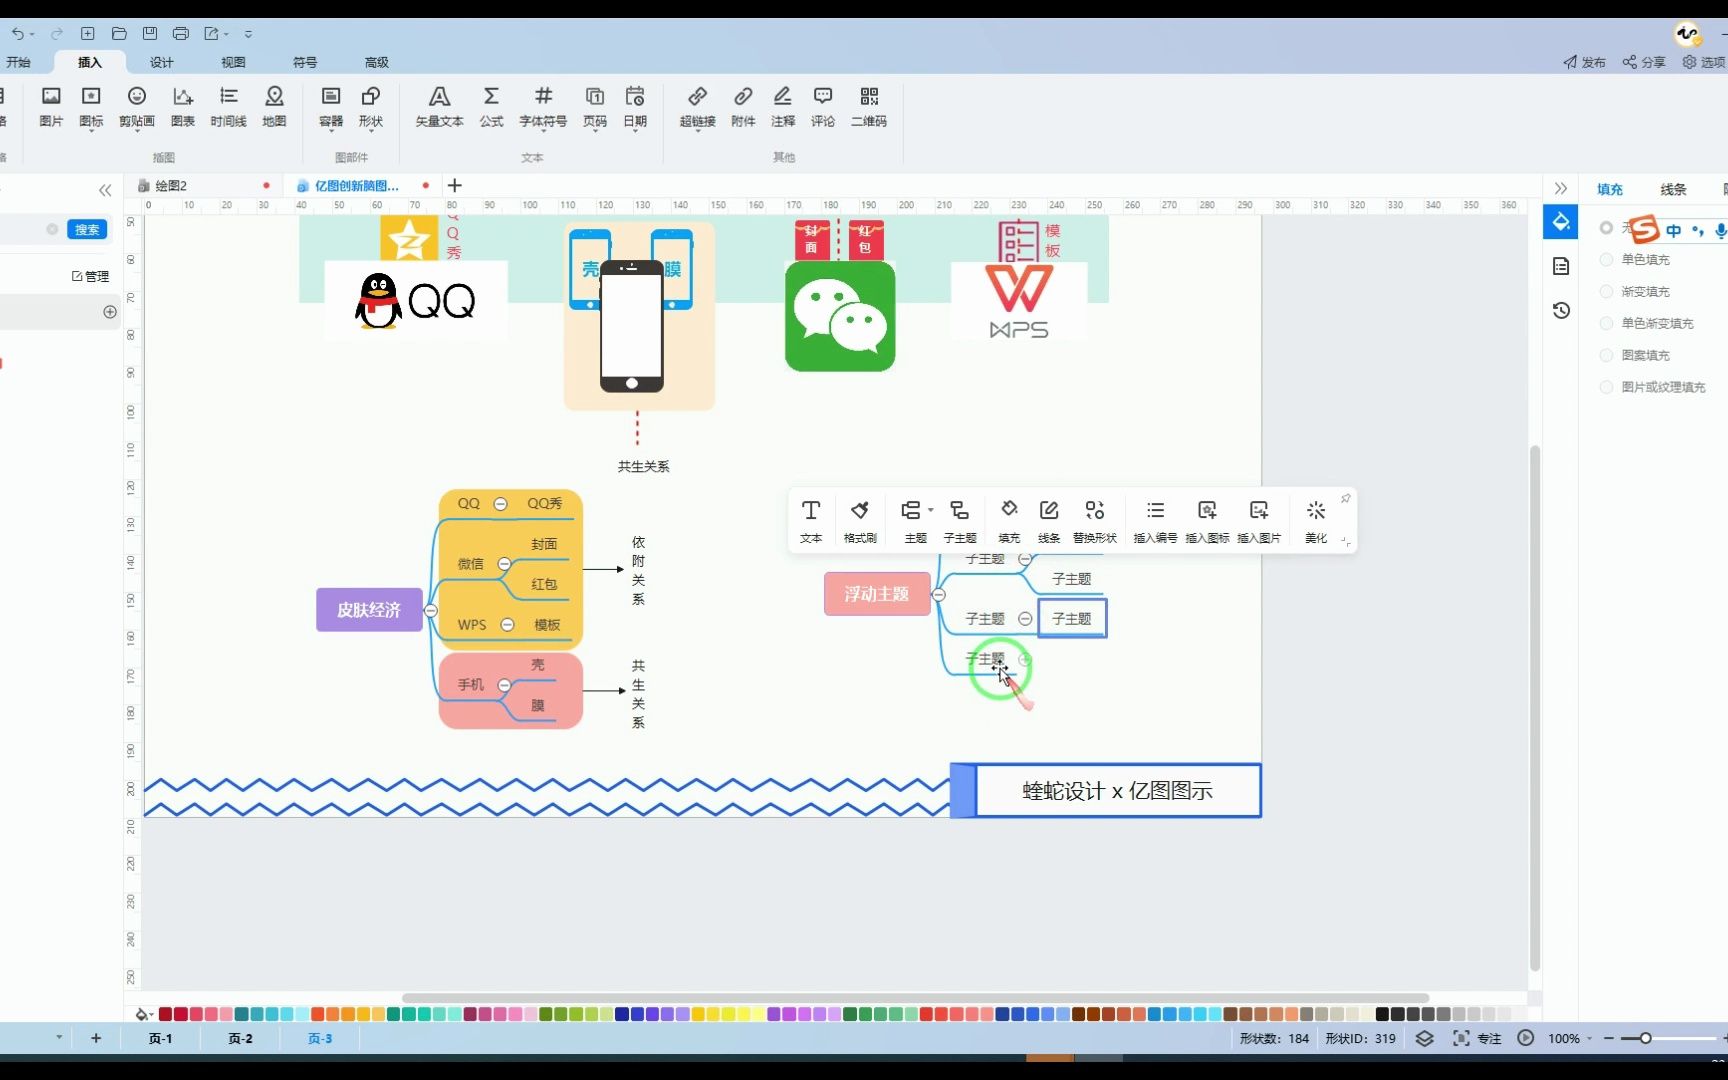The image size is (1728, 1080).
Task: Toggle 专注 focus mode
Action: pyautogui.click(x=1477, y=1039)
